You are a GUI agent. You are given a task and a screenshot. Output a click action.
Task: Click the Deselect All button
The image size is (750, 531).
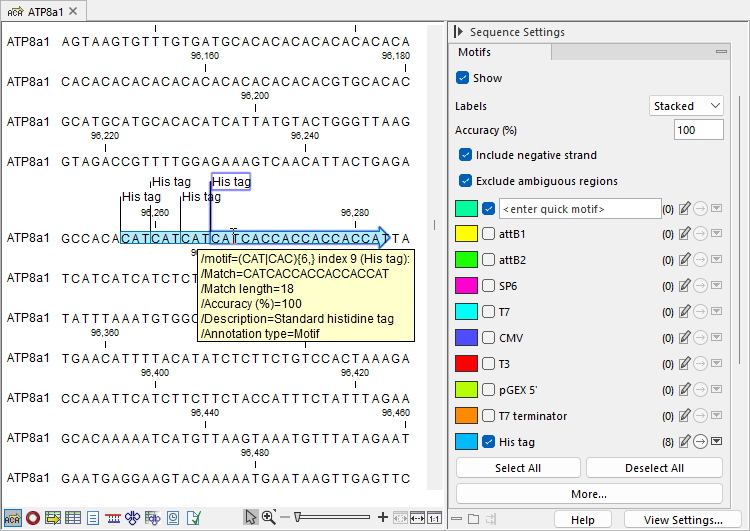(653, 468)
